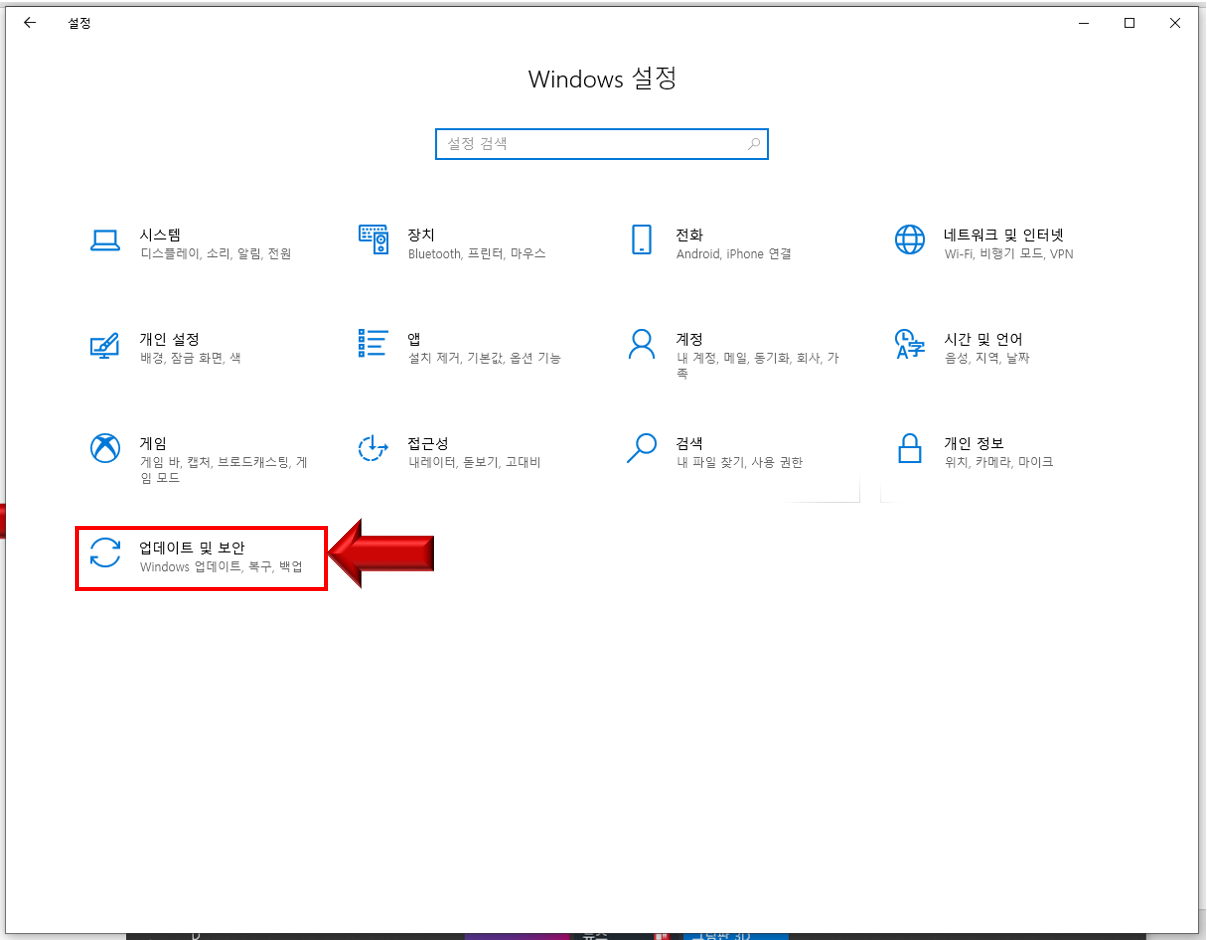The width and height of the screenshot is (1207, 940).
Task: Click description '음성, 지역, 날짜'
Action: click(987, 358)
